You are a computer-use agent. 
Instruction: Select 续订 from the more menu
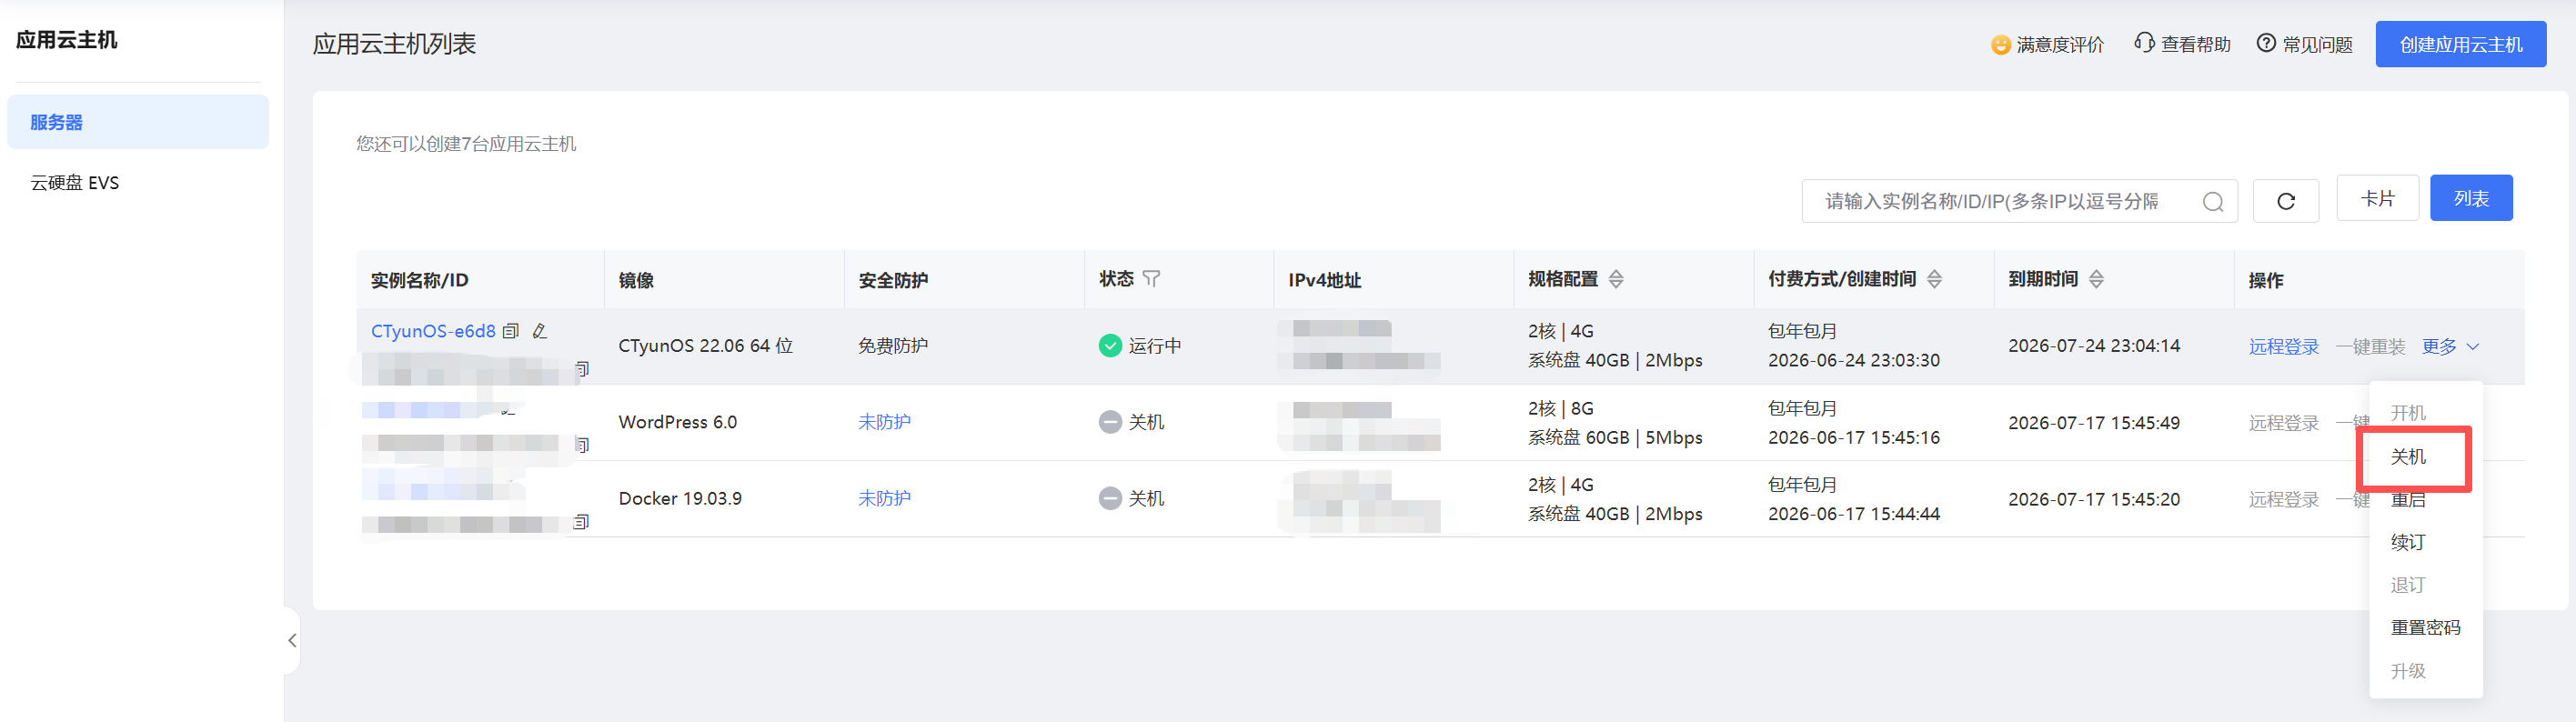[x=2408, y=542]
